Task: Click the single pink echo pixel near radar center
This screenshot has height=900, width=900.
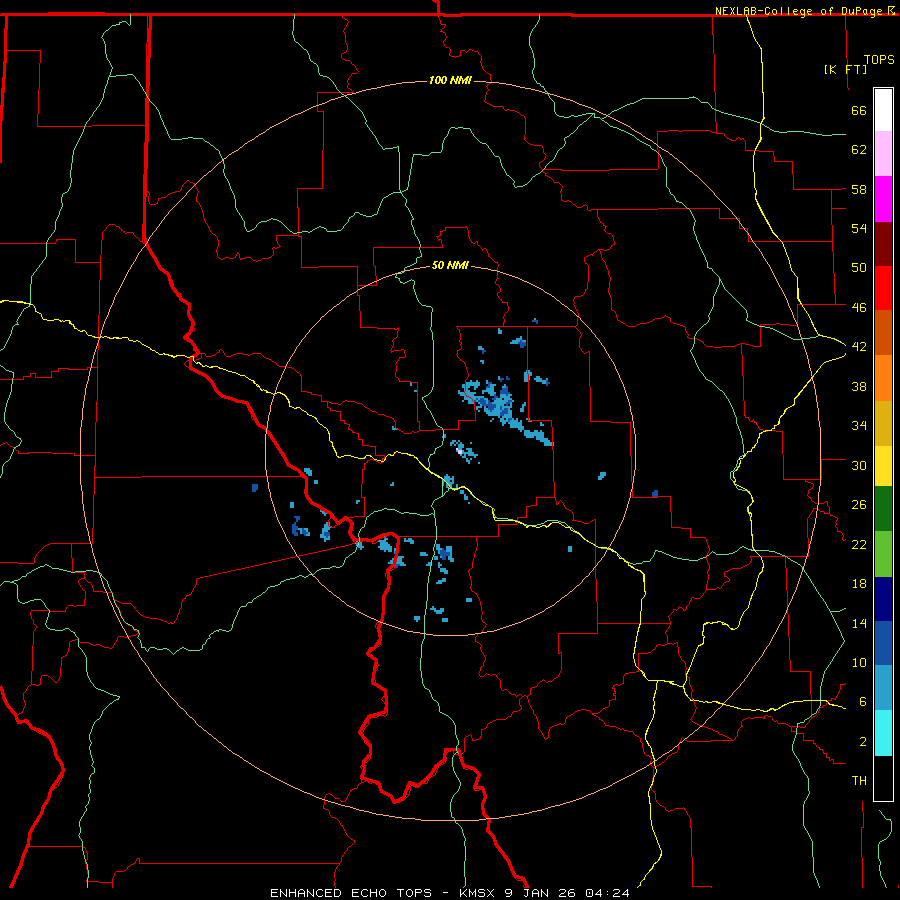Action: tap(460, 452)
